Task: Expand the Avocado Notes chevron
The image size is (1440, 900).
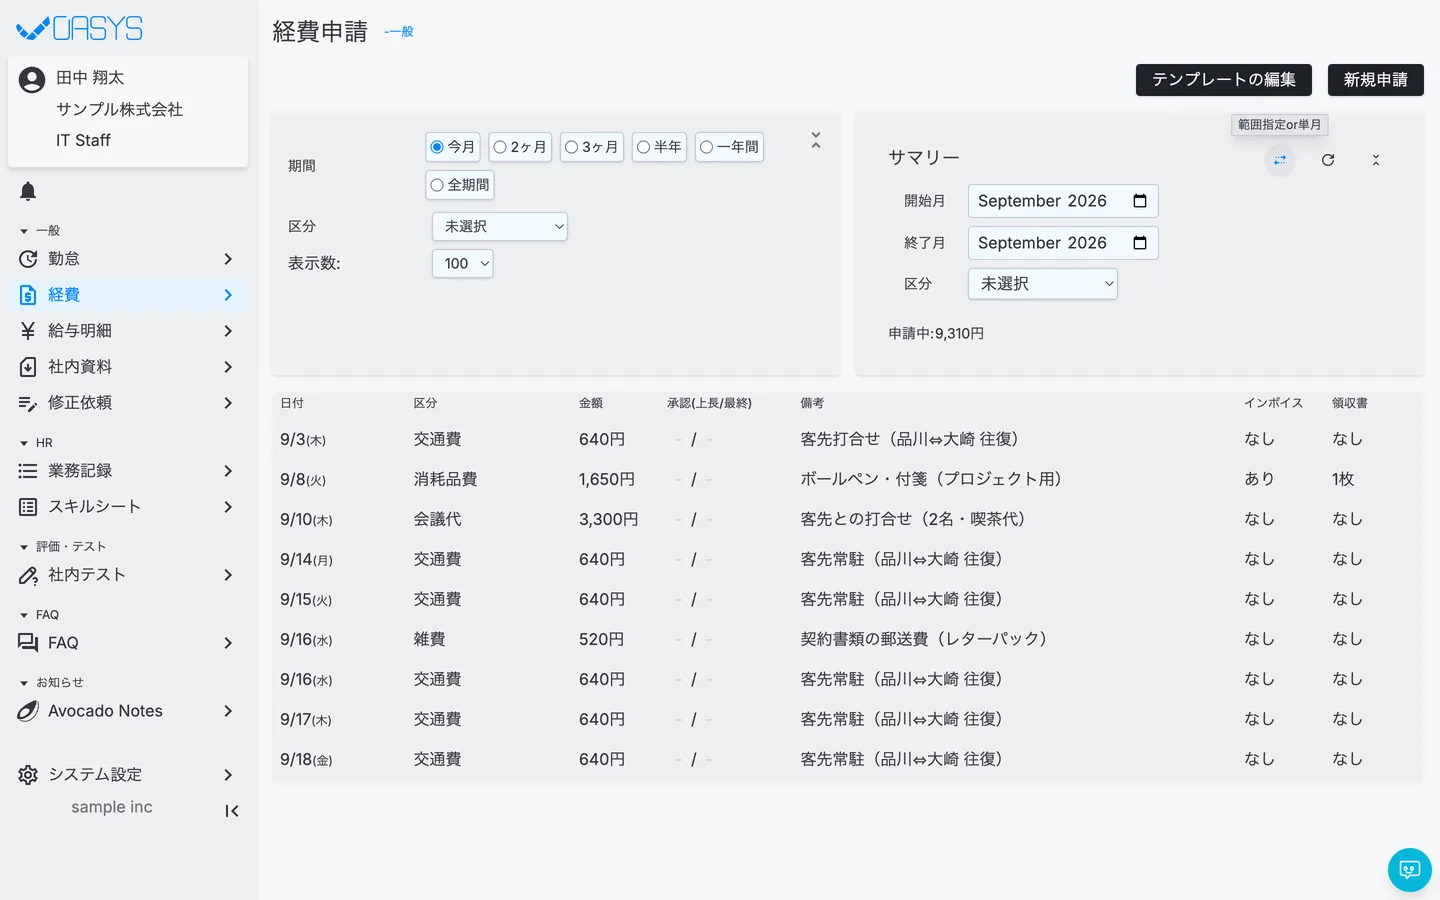Action: coord(228,711)
